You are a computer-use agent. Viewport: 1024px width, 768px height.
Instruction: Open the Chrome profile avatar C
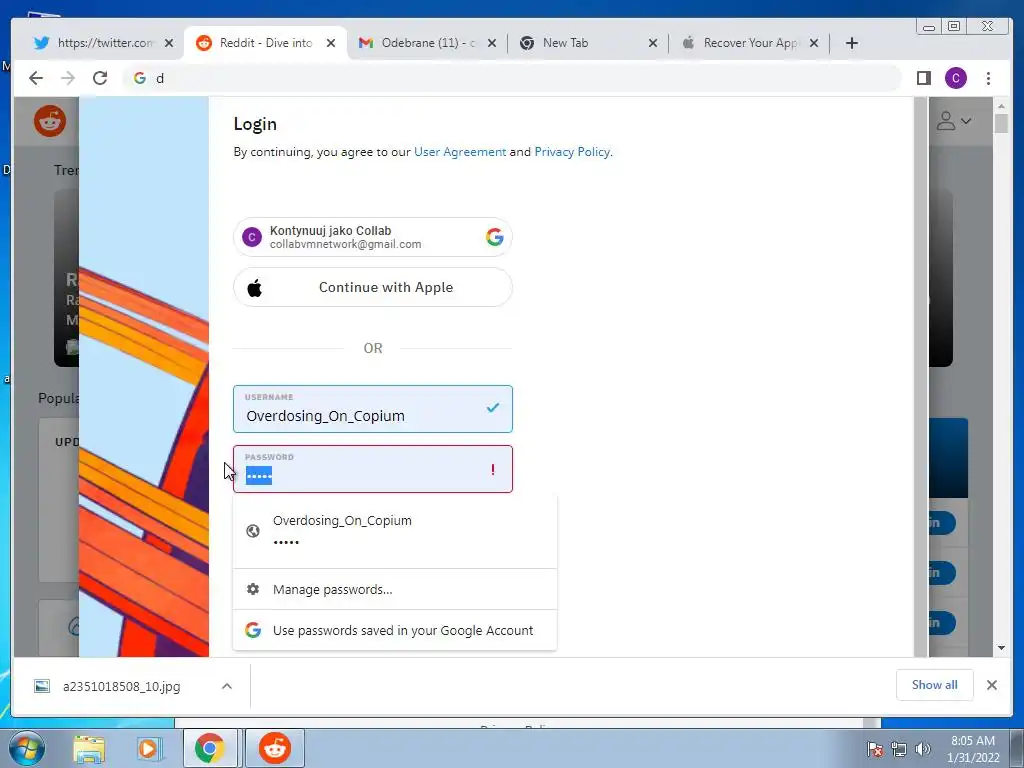[955, 78]
